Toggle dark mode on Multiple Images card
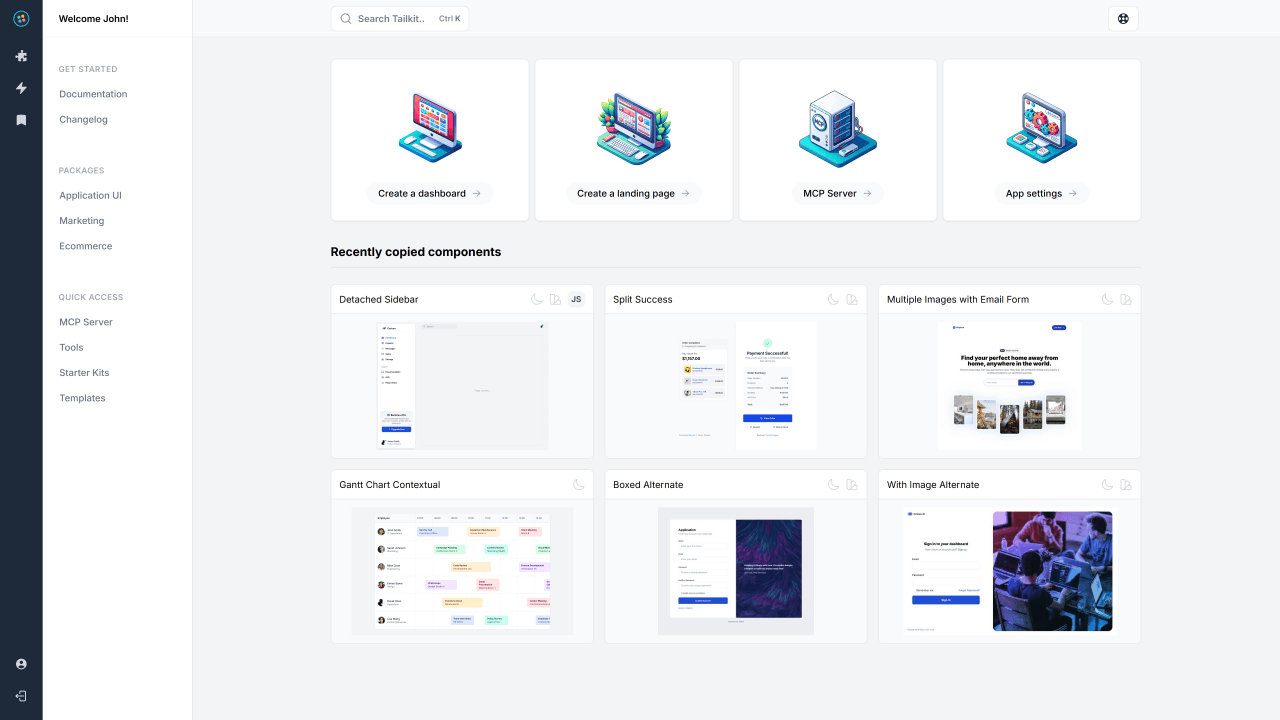 click(x=1107, y=299)
